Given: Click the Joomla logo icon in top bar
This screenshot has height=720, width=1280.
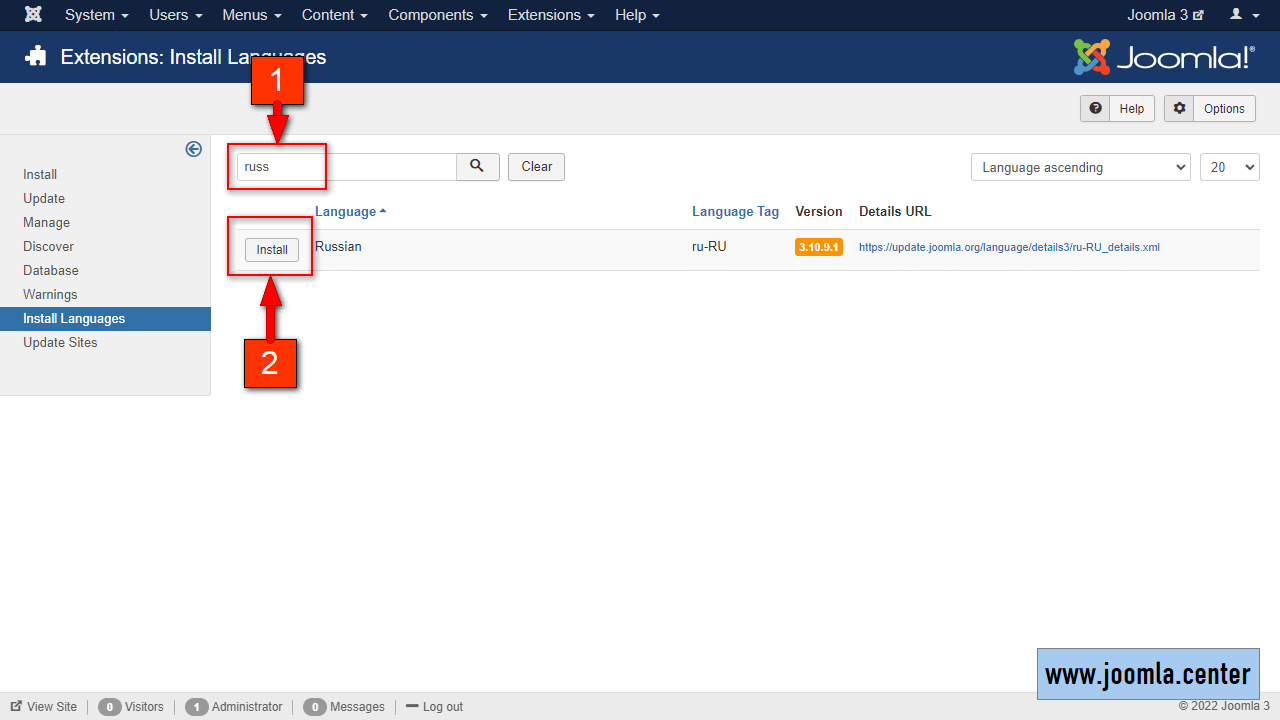Looking at the screenshot, I should point(33,15).
